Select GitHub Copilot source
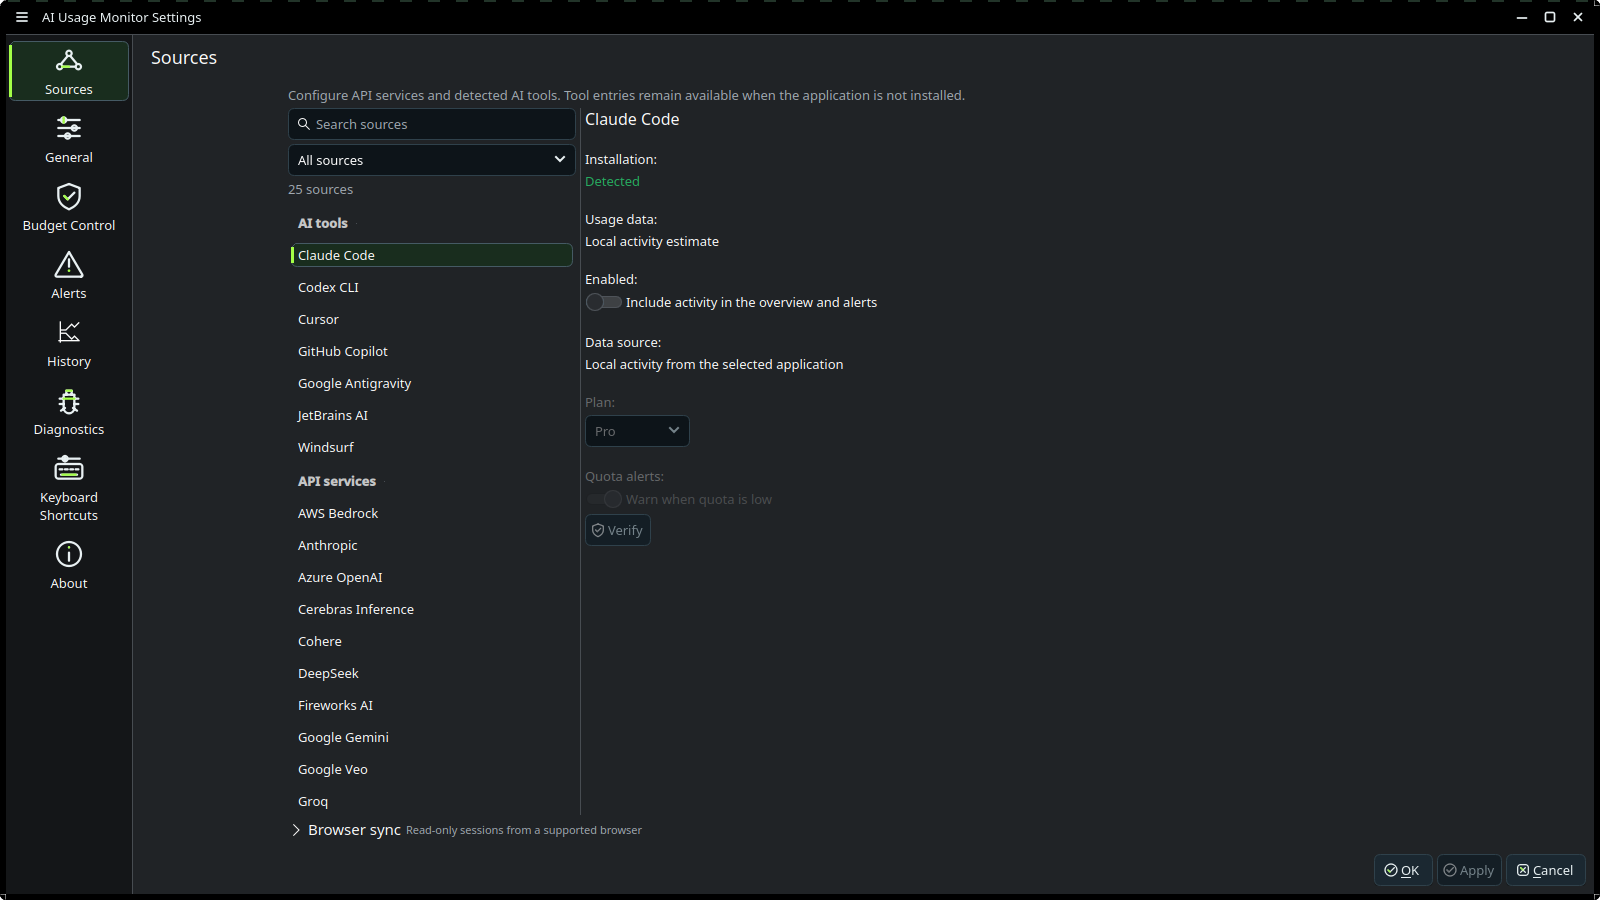 click(x=431, y=351)
